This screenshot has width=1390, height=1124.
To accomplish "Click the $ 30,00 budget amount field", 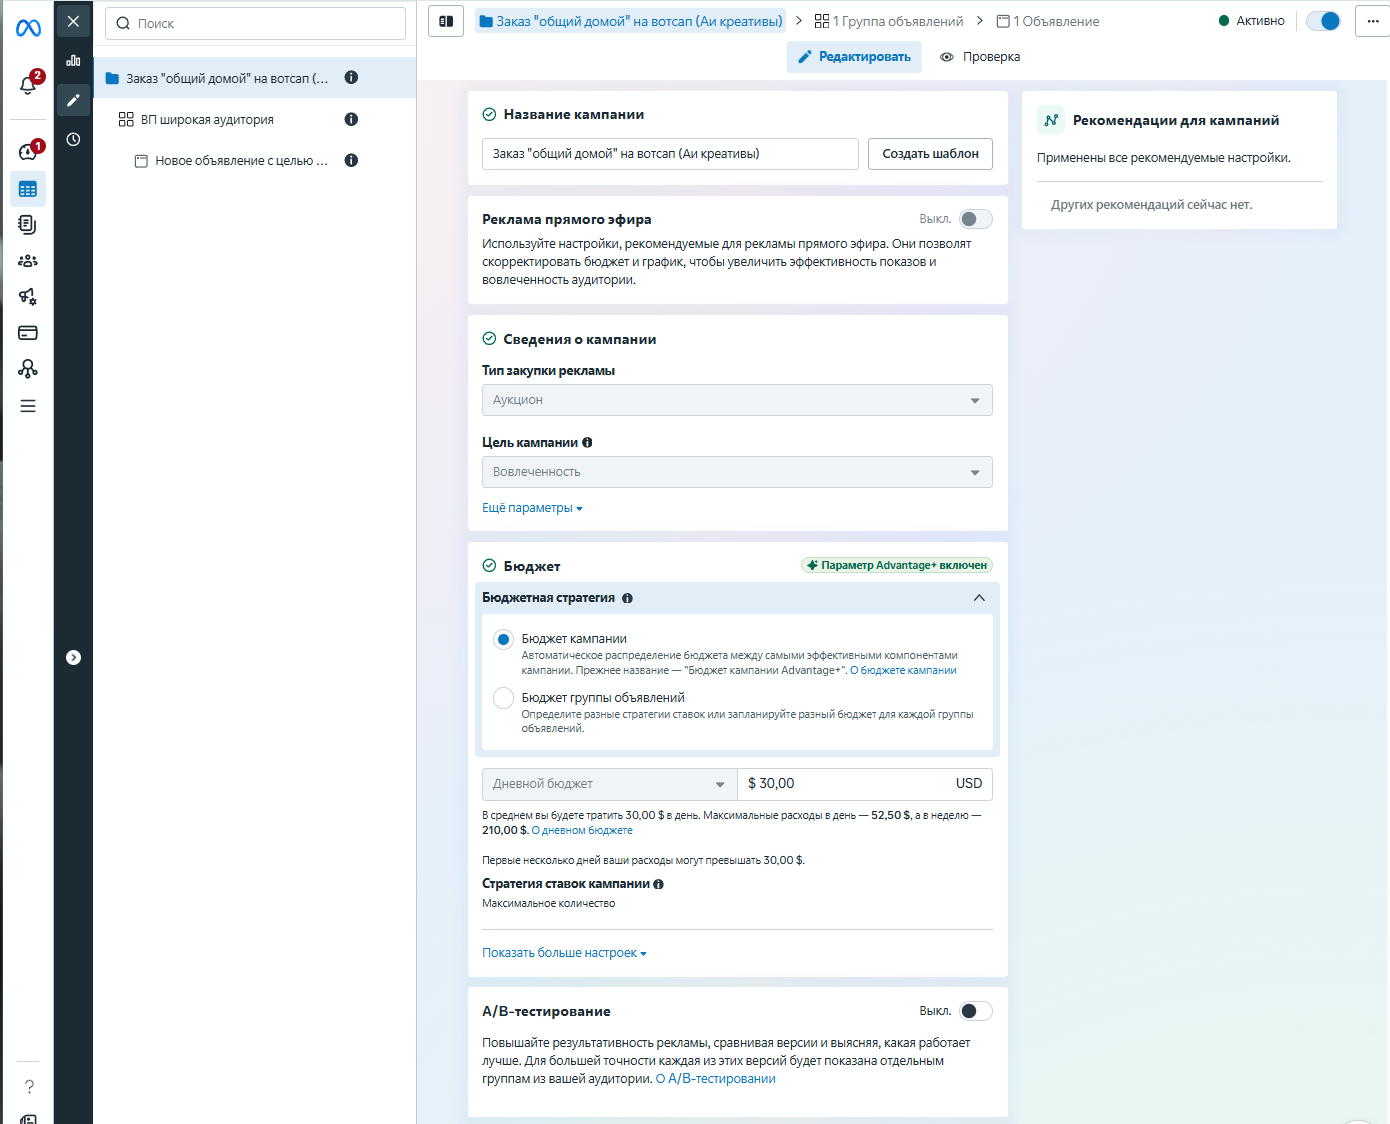I will 865,784.
